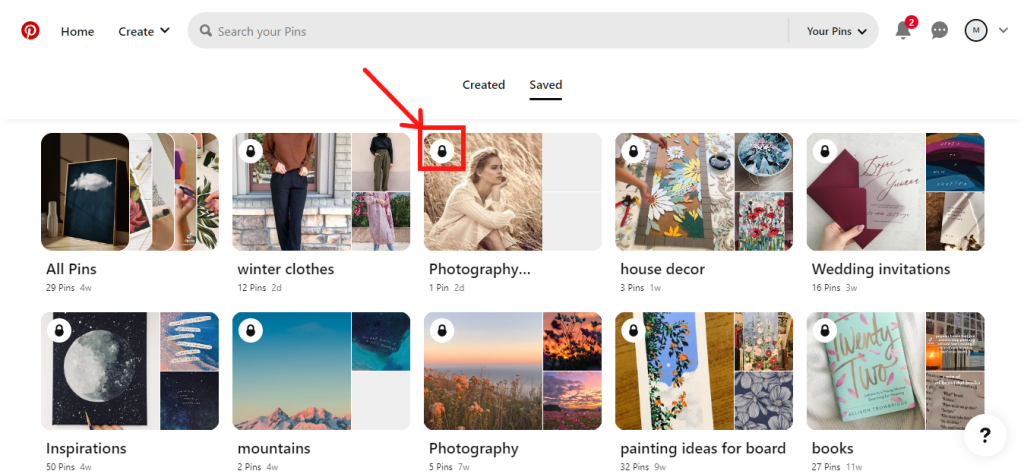Click the lock icon on house decor board
The image size is (1024, 474).
(x=633, y=151)
